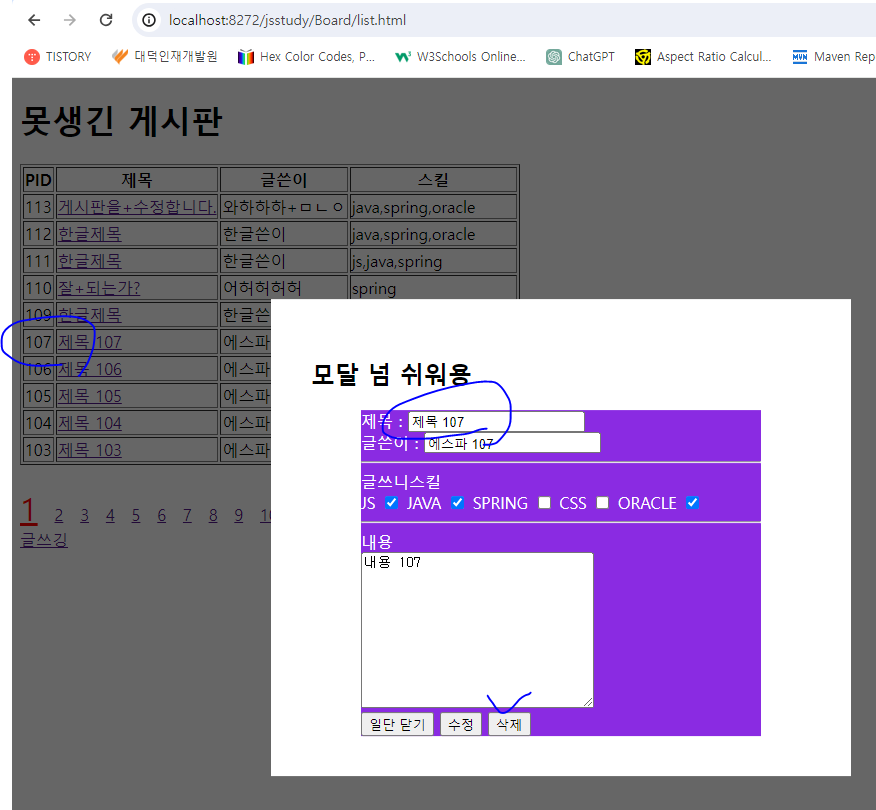Reload the page with refresh icon
The height and width of the screenshot is (810, 876).
[x=106, y=20]
